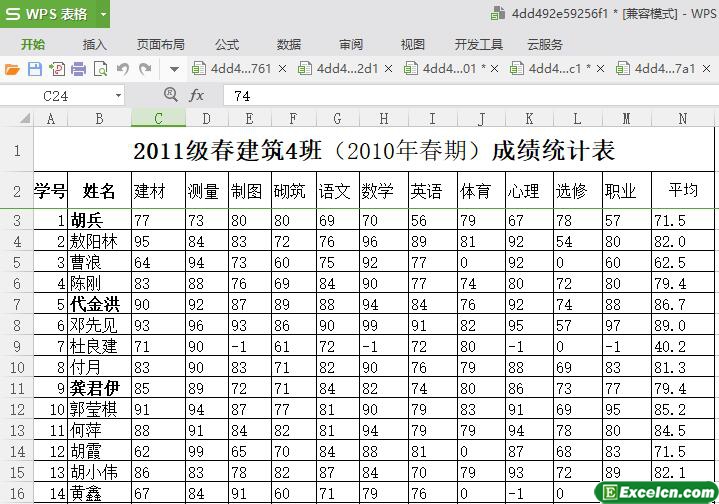Click average cell 40.2 in 杜良建 row
The image size is (719, 504).
pyautogui.click(x=682, y=346)
